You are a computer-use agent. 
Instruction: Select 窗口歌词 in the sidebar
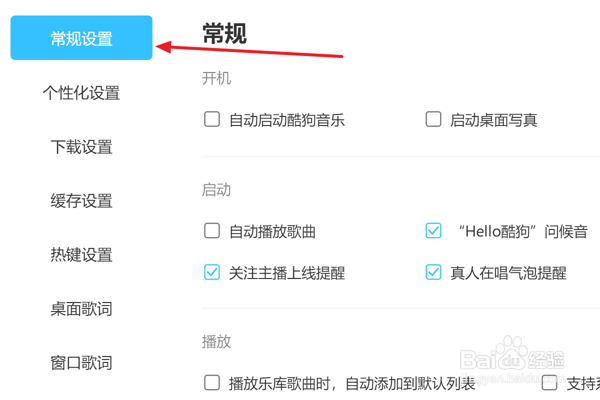(81, 363)
